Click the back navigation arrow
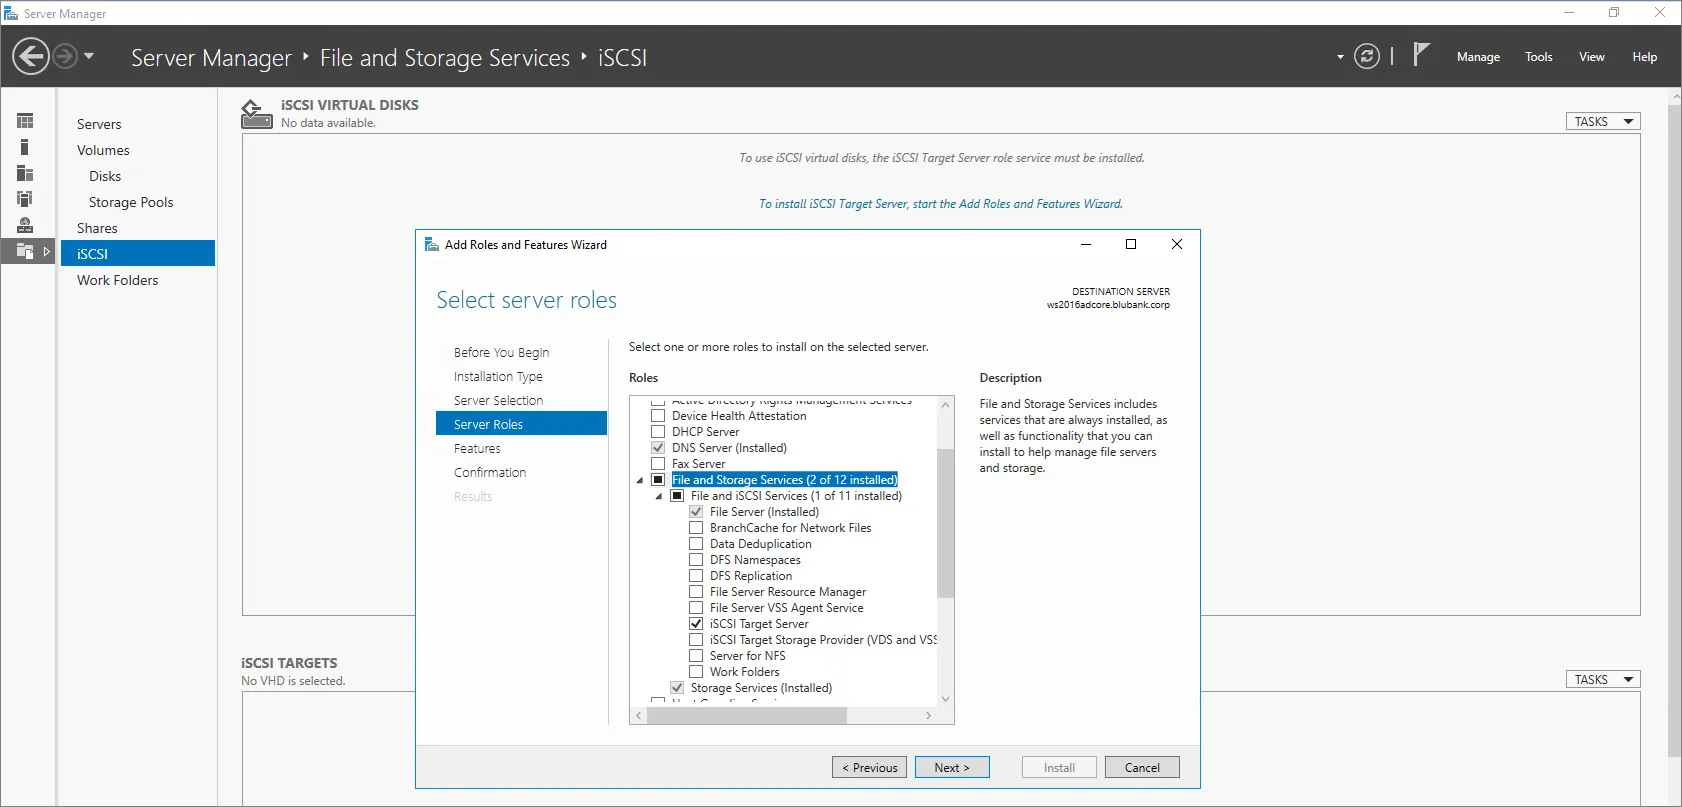The width and height of the screenshot is (1682, 807). click(x=31, y=56)
